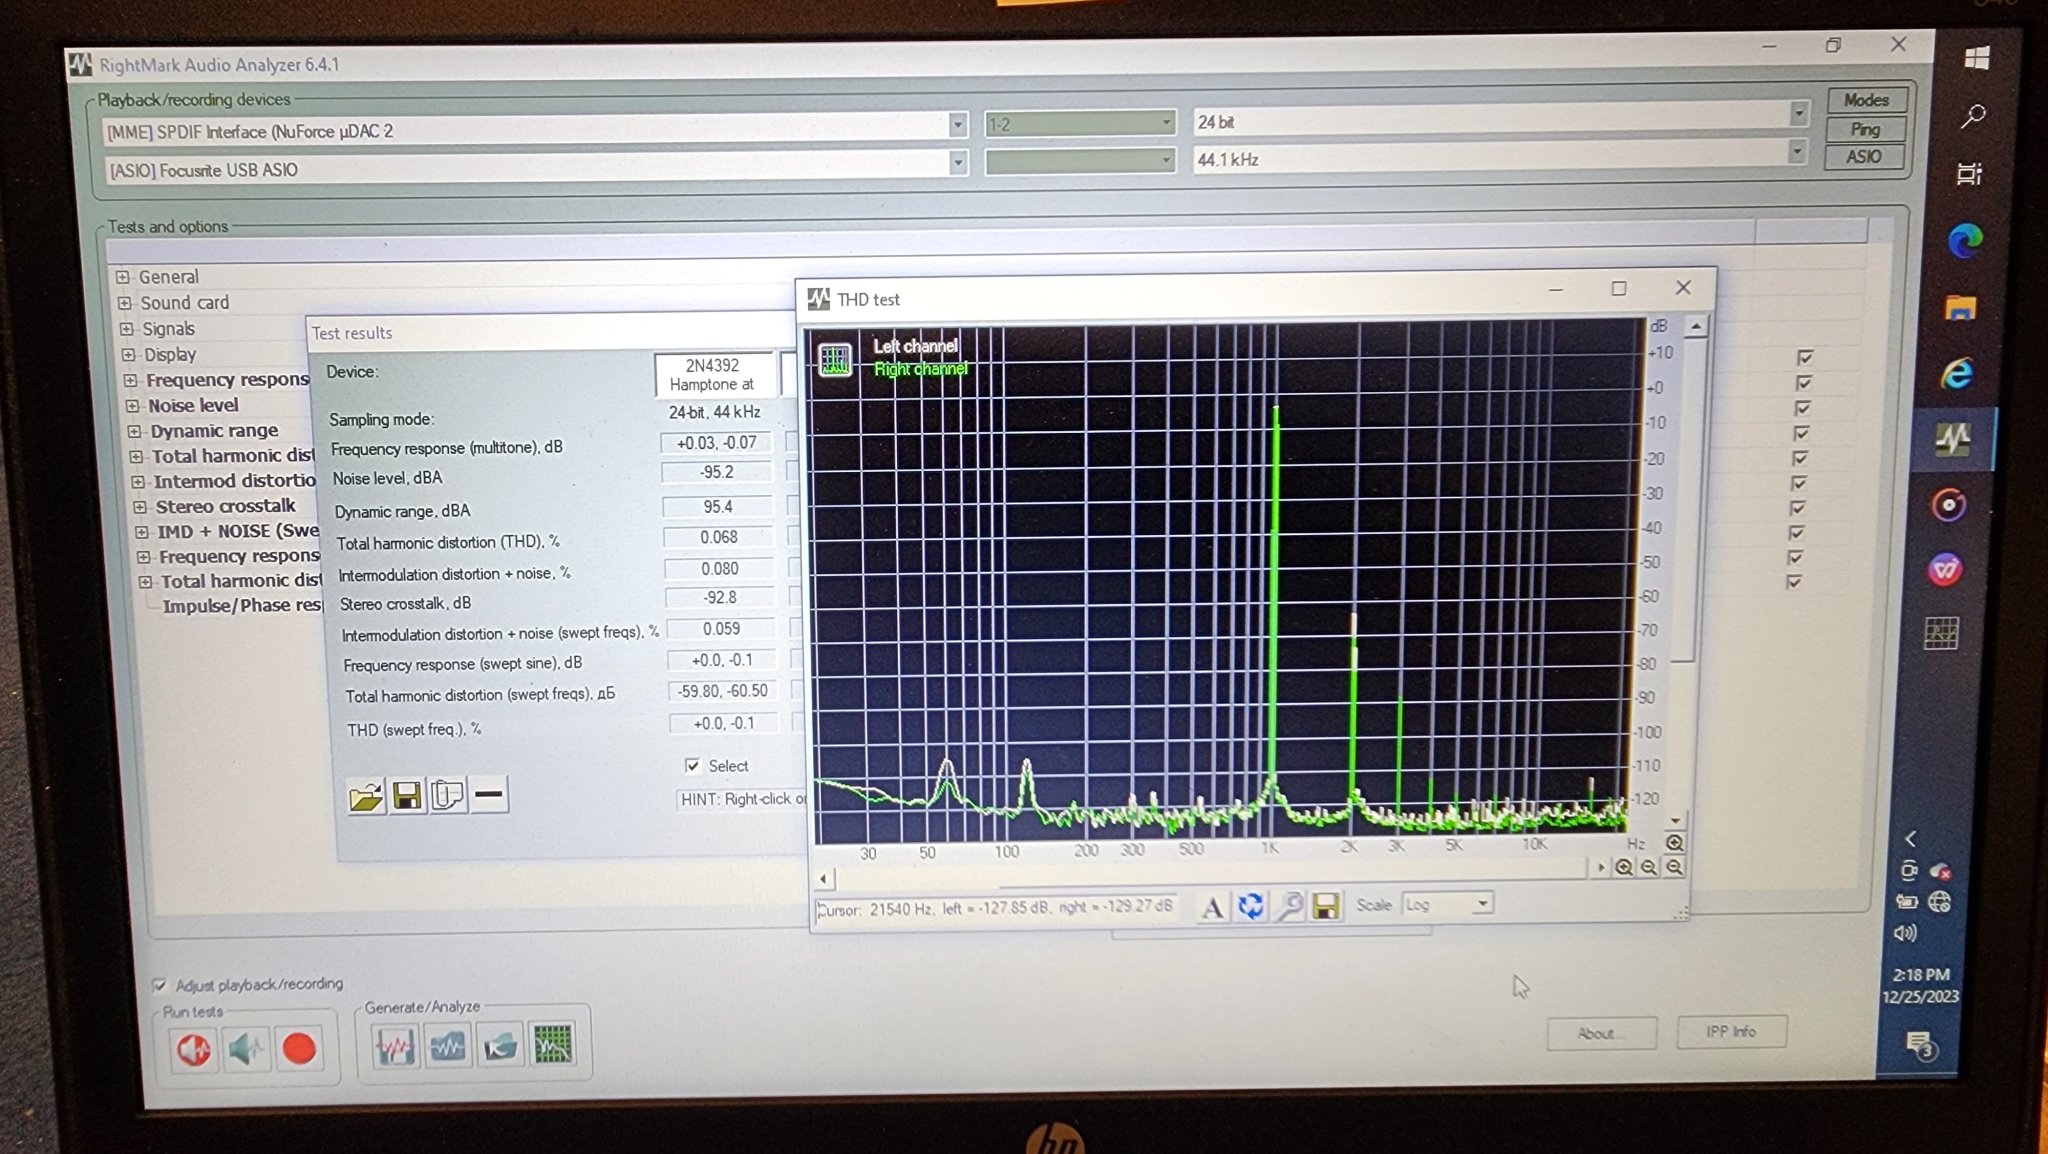Toggle the Select checkbox in Test results

tap(692, 765)
